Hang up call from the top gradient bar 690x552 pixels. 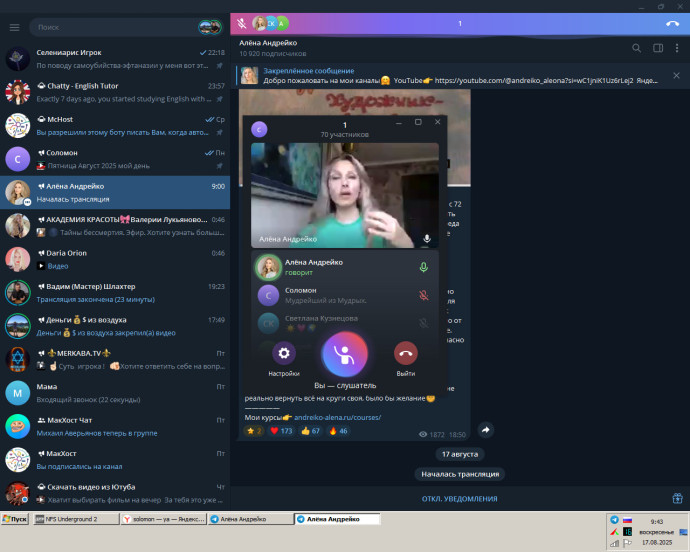click(672, 23)
